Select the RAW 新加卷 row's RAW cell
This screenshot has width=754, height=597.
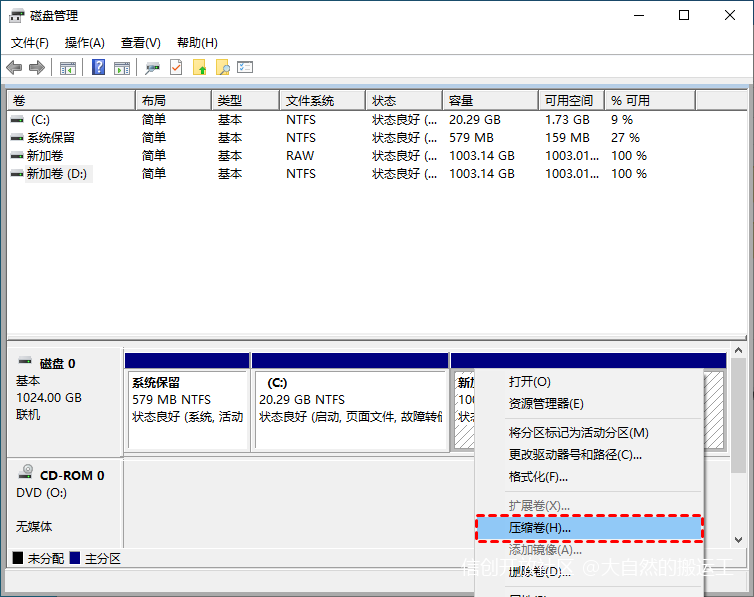point(300,156)
